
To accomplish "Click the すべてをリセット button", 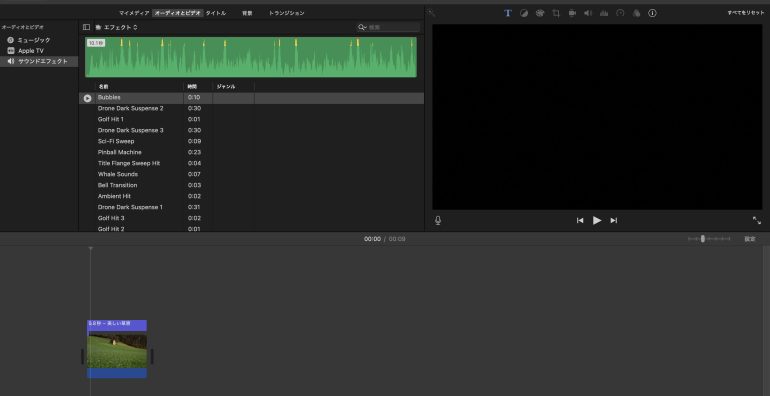I will pos(746,13).
